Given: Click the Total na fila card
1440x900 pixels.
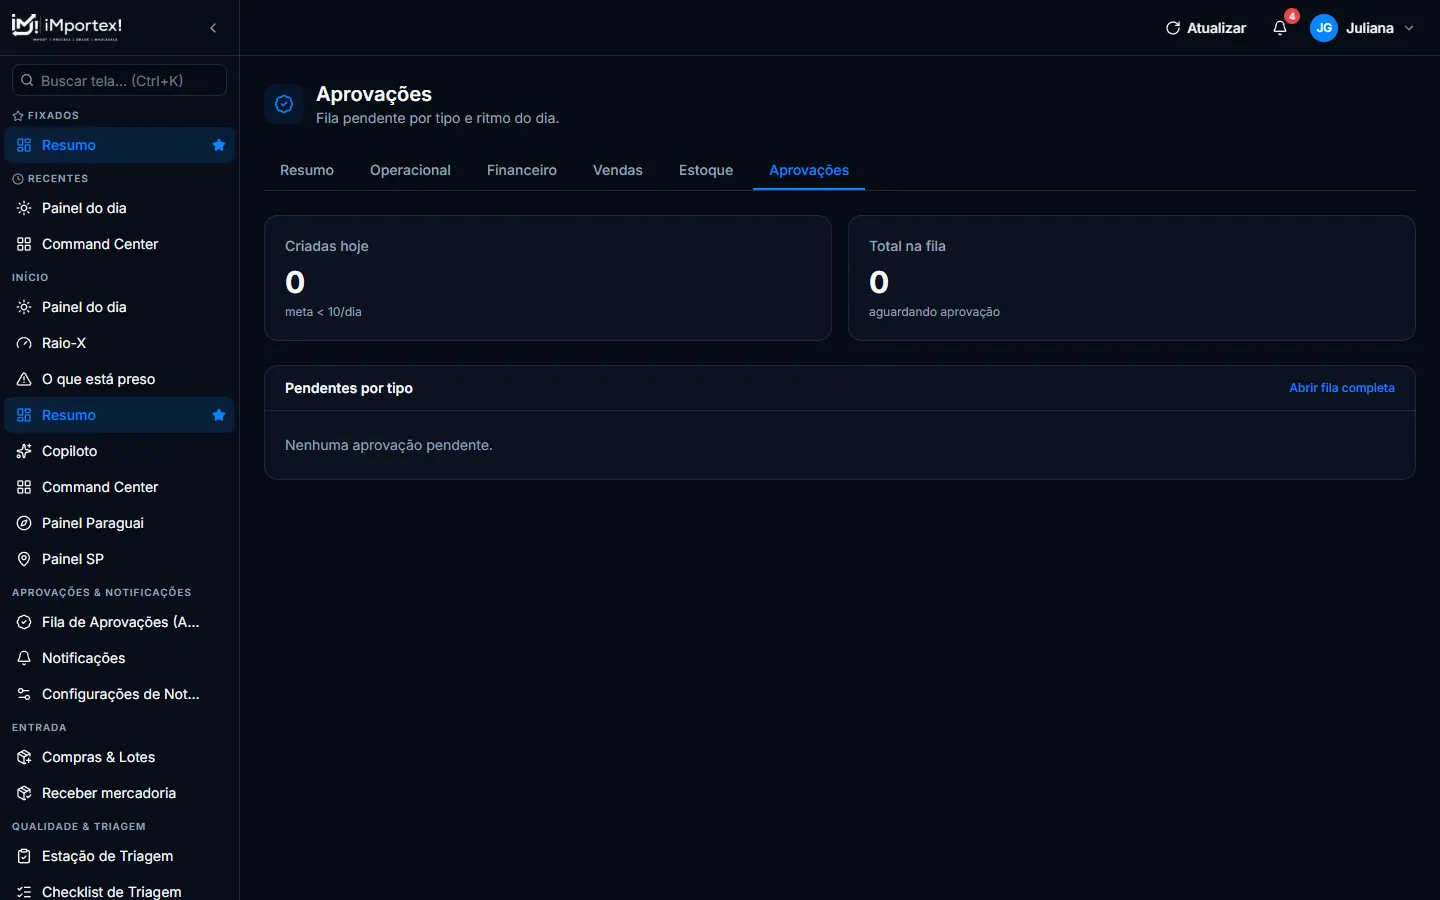Looking at the screenshot, I should pyautogui.click(x=1132, y=278).
